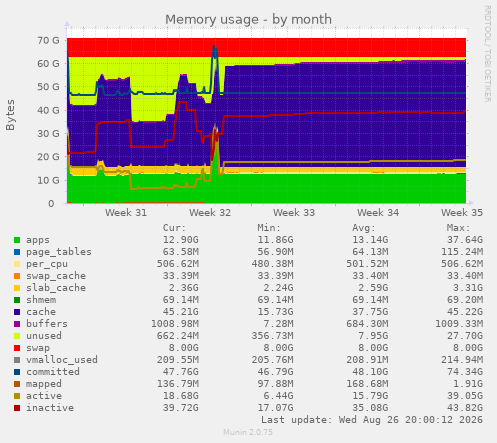Select the 'mapped' legend label
The width and height of the screenshot is (497, 443).
(44, 384)
